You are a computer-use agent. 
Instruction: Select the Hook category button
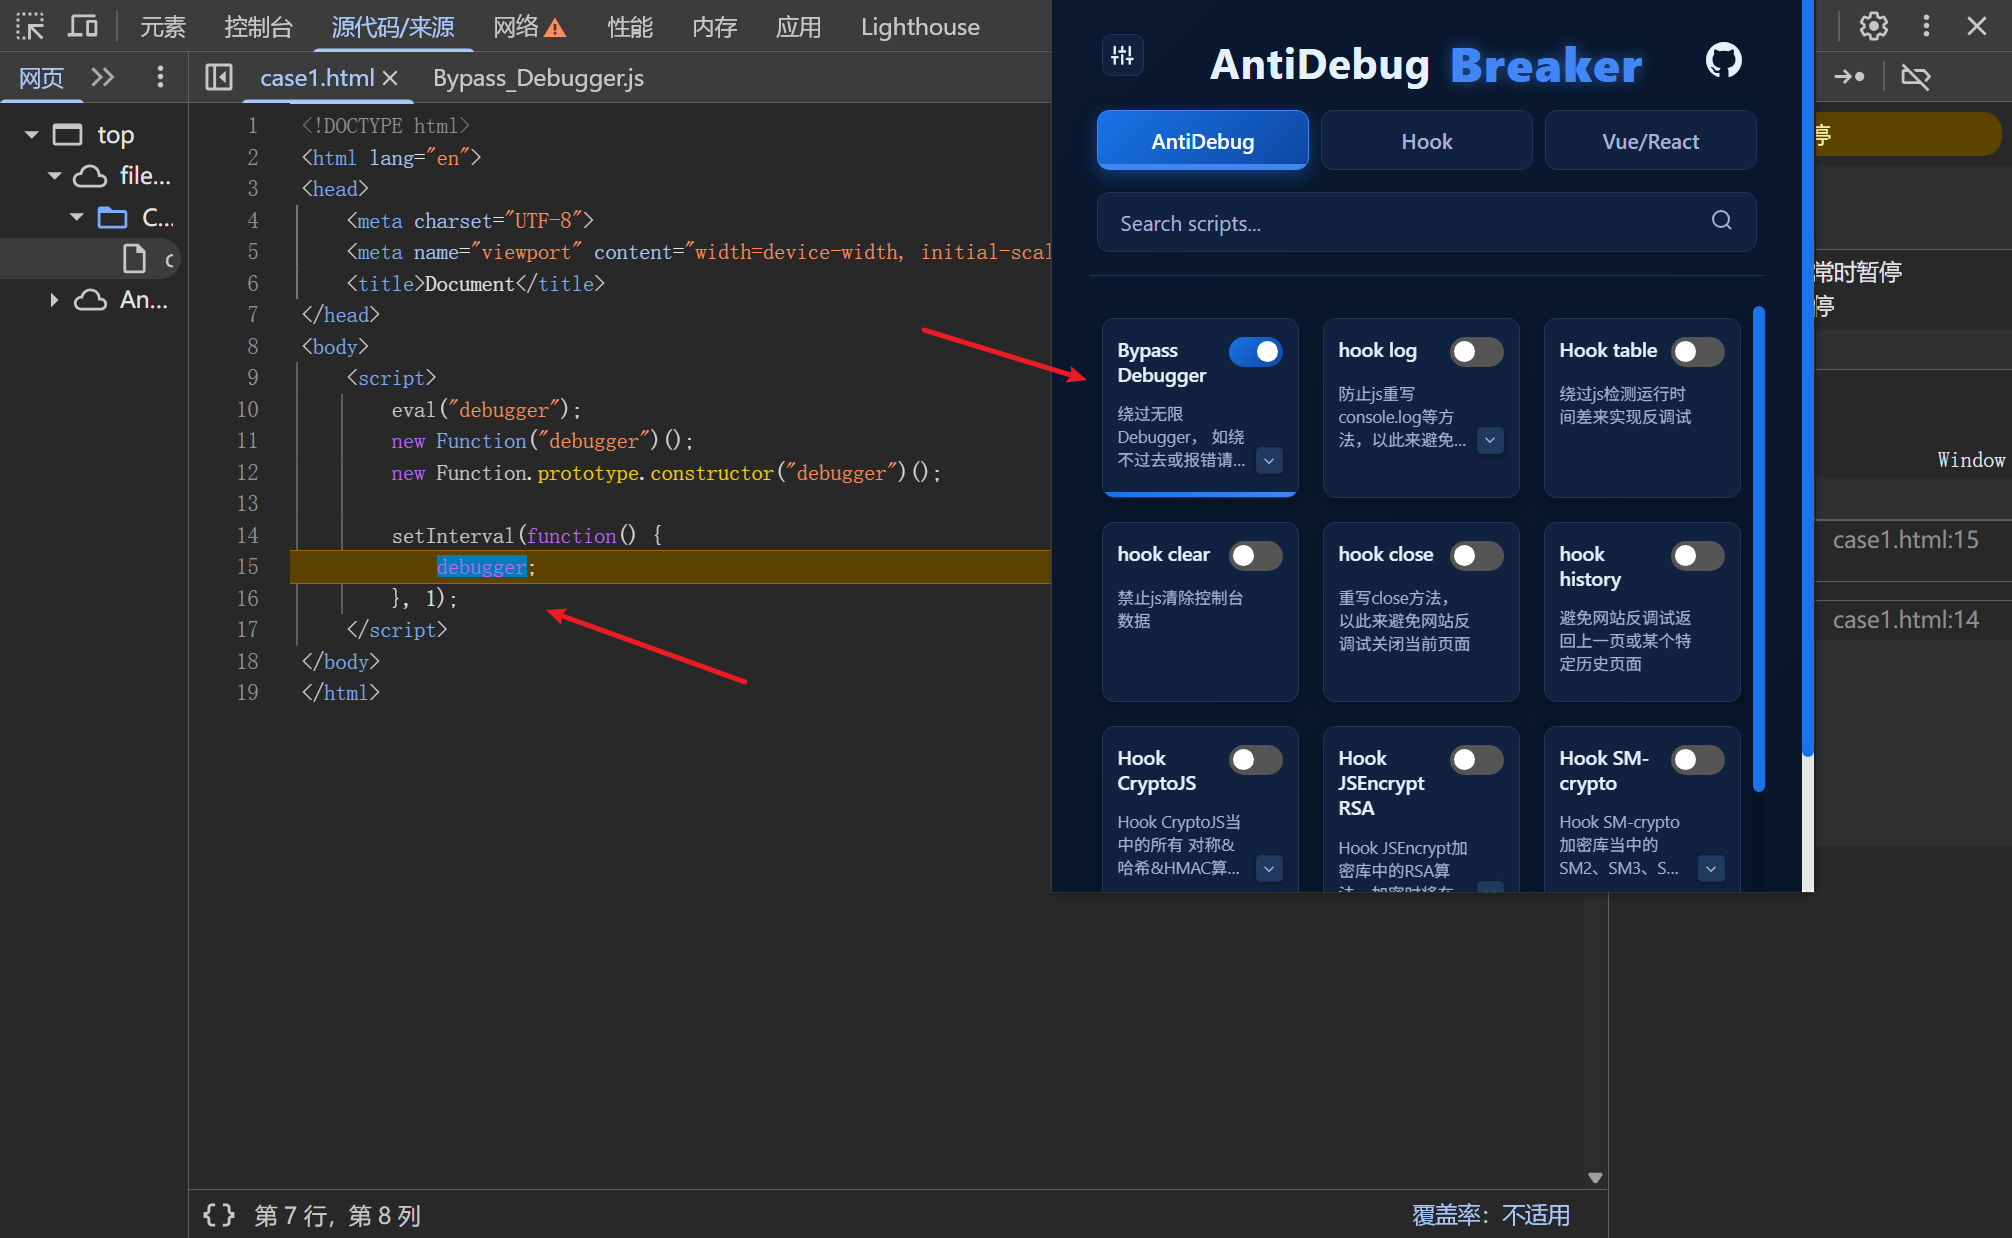[1426, 141]
